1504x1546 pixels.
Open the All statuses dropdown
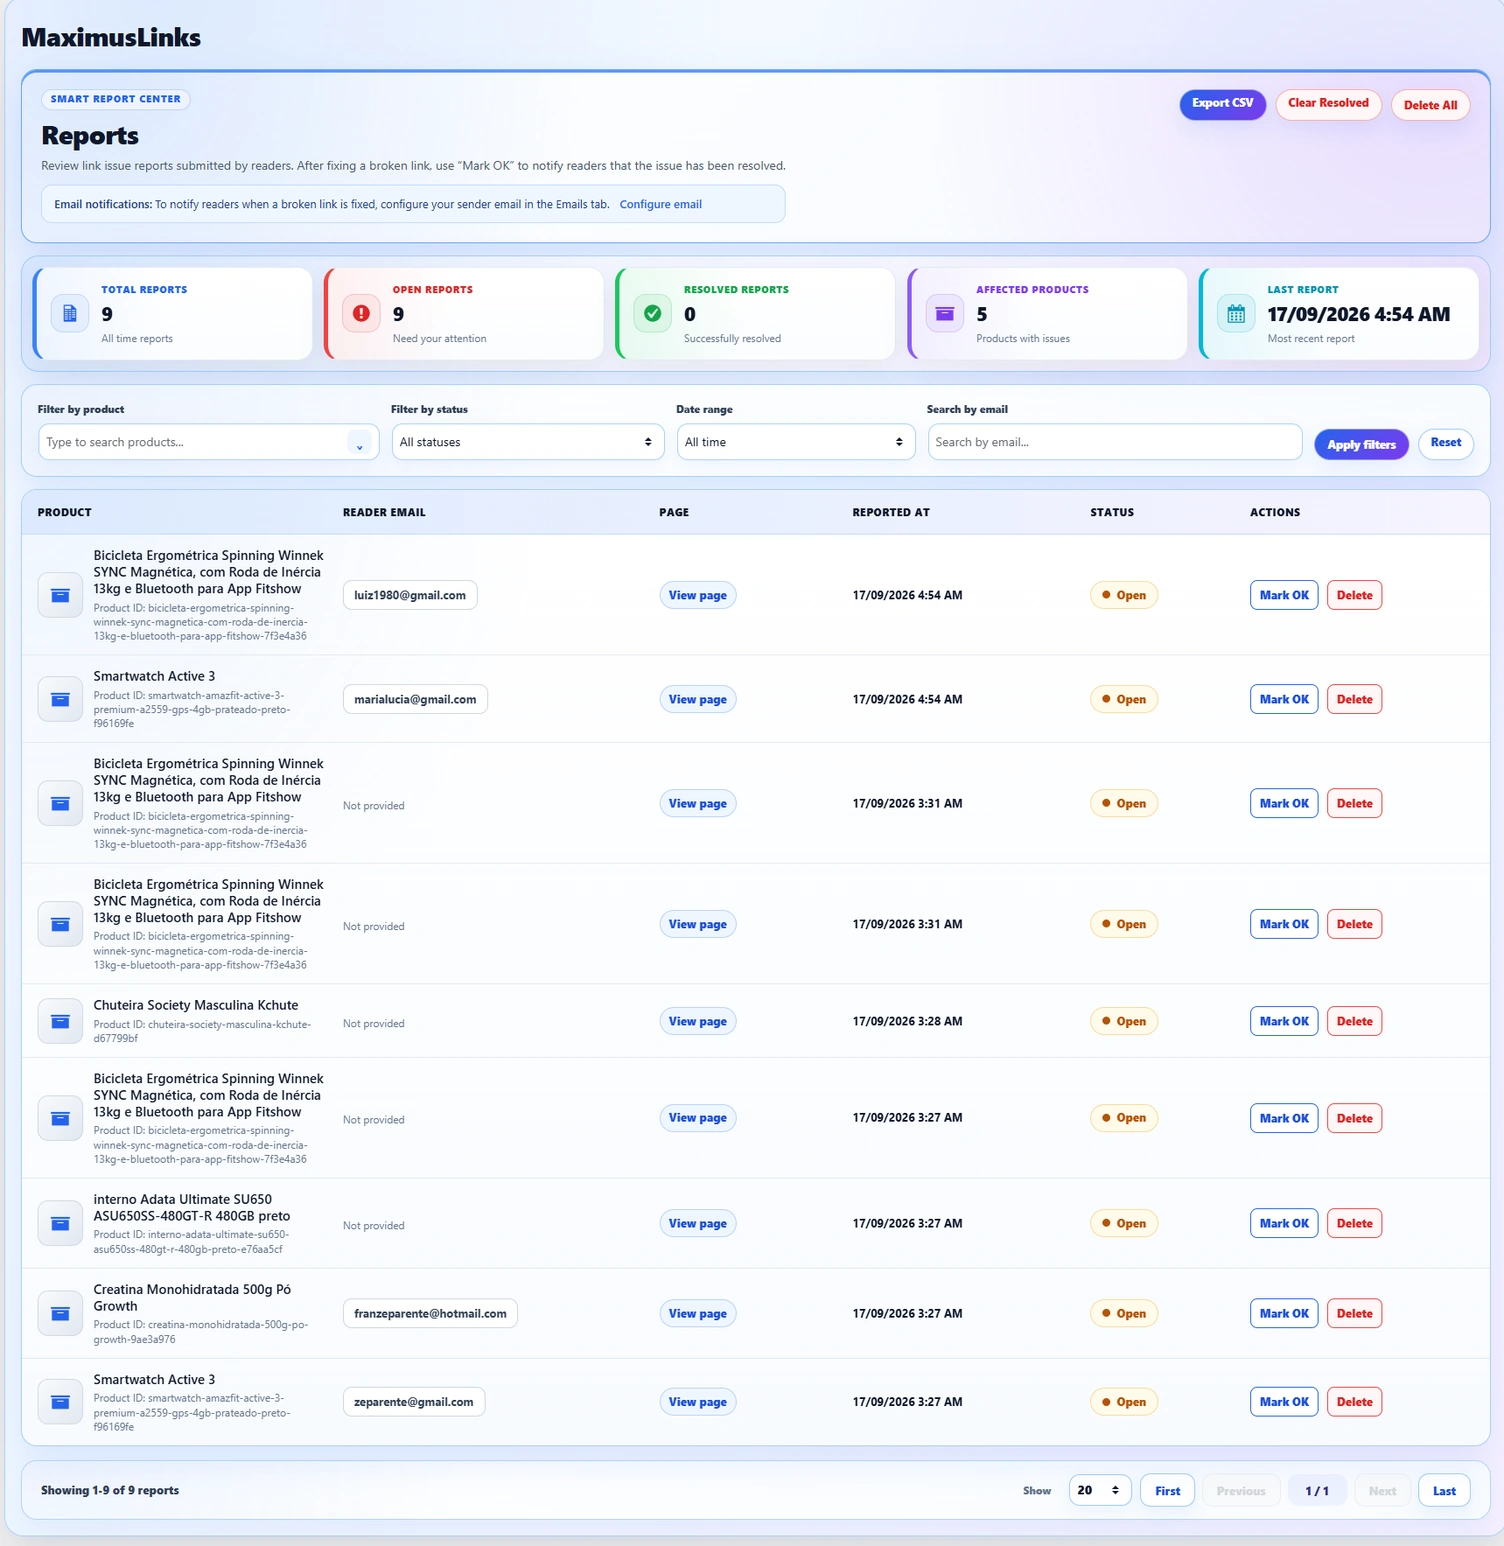click(x=528, y=442)
